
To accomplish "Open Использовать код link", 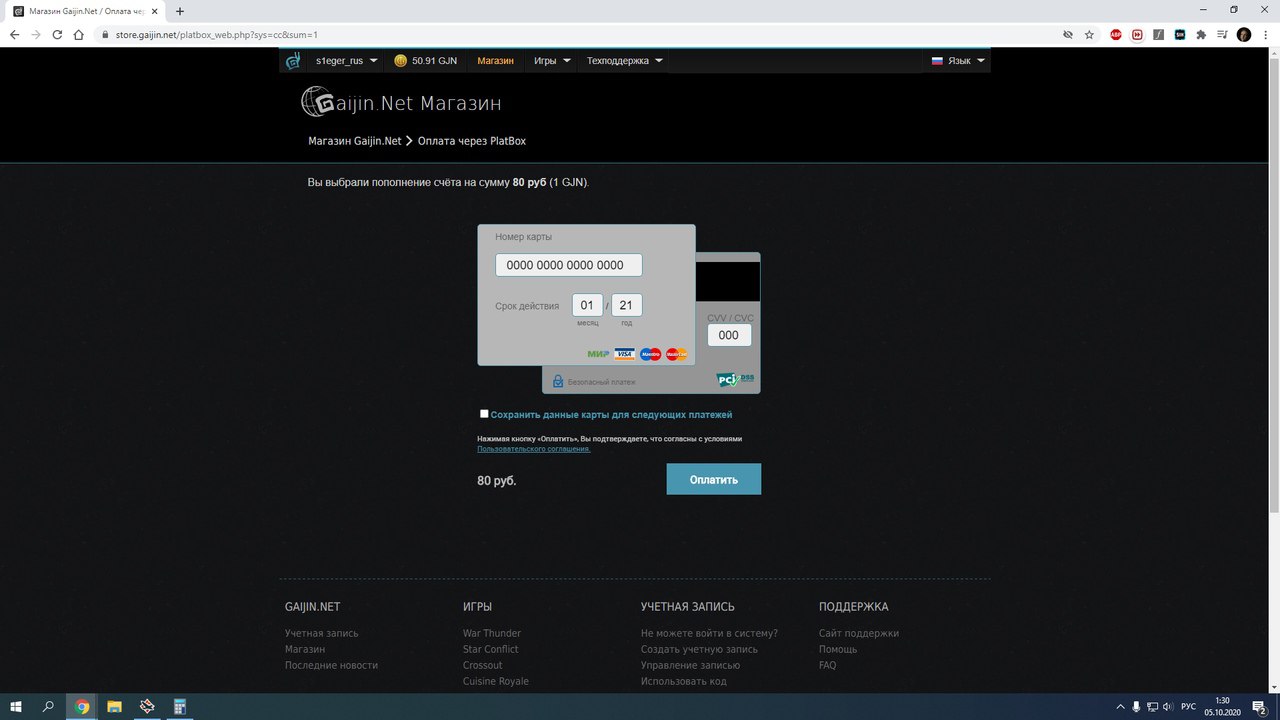I will tap(683, 681).
